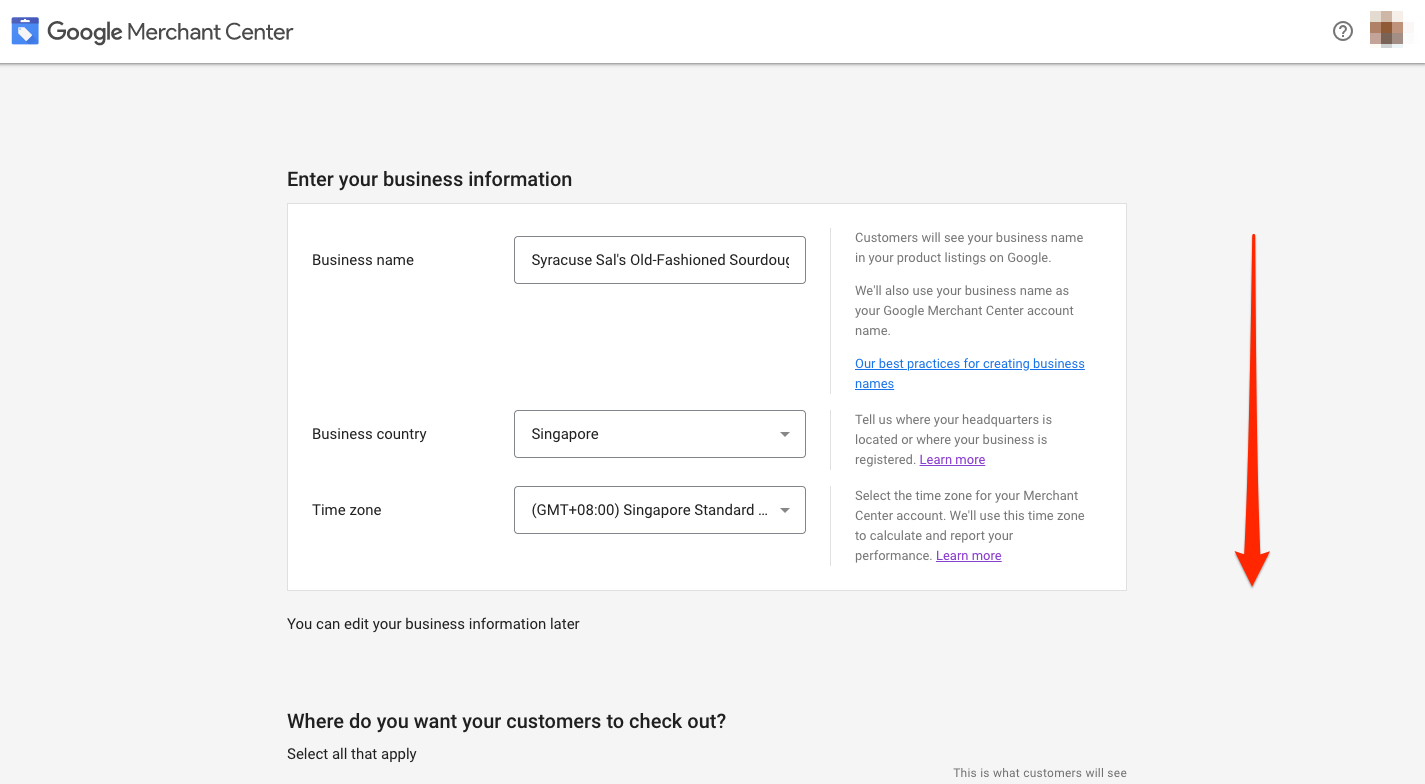
Task: Open the account profile avatar
Action: point(1387,30)
